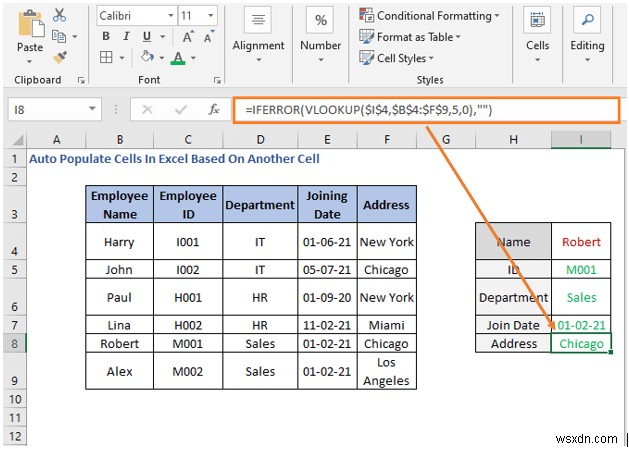Expand the font name Calibri dropdown
The width and height of the screenshot is (629, 449).
coord(171,16)
